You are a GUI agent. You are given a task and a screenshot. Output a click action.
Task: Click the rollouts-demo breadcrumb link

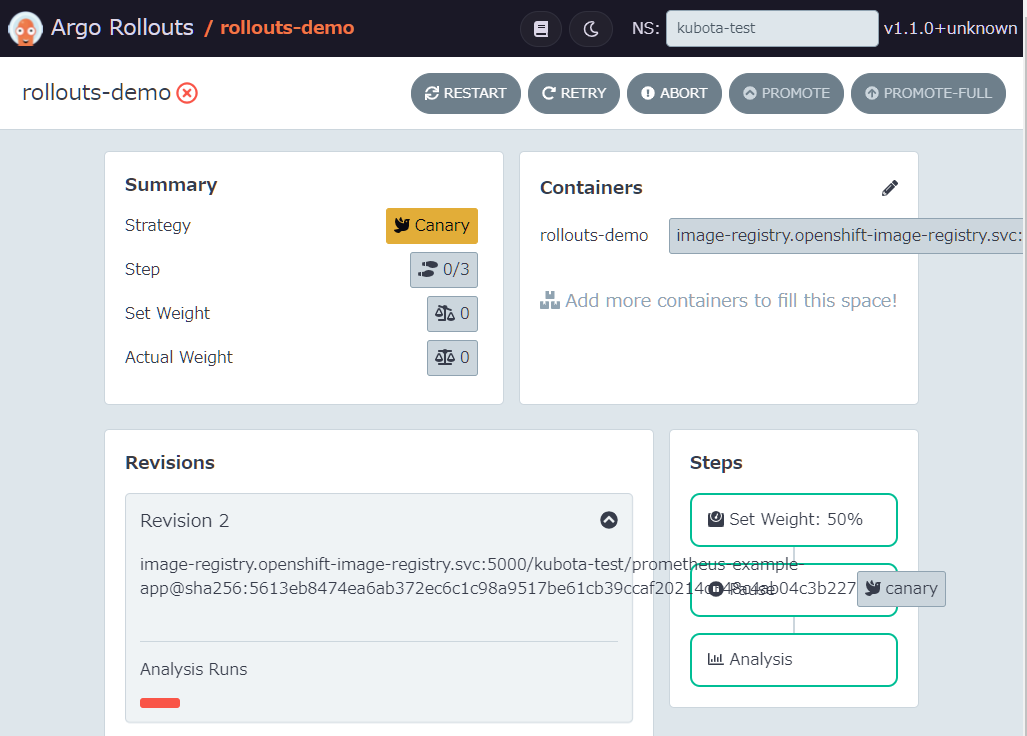[287, 28]
